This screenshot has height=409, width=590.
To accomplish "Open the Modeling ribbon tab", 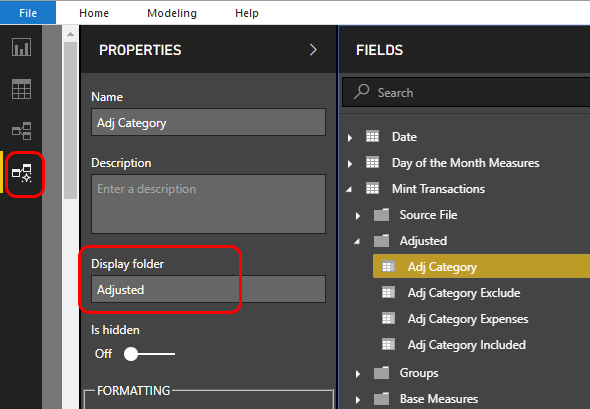I will coord(172,13).
